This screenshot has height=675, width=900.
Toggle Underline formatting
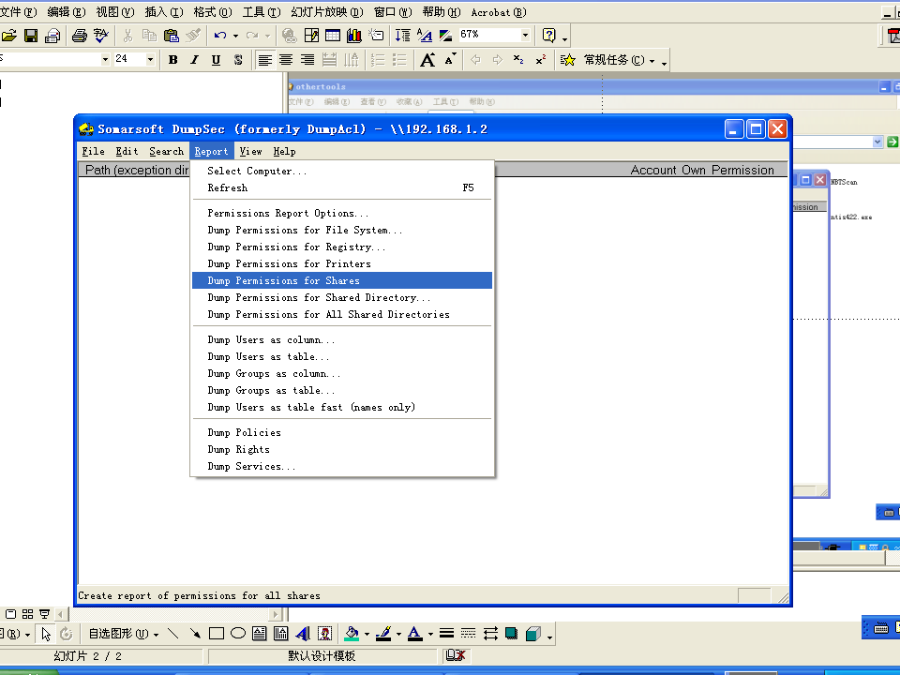216,60
